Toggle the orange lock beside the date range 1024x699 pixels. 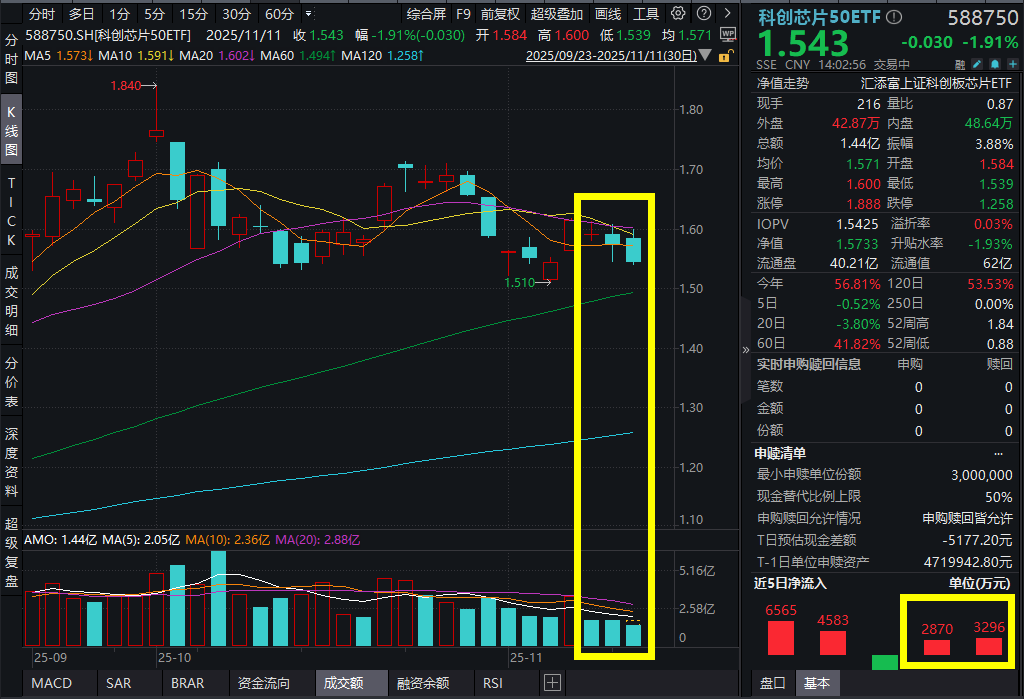click(724, 57)
